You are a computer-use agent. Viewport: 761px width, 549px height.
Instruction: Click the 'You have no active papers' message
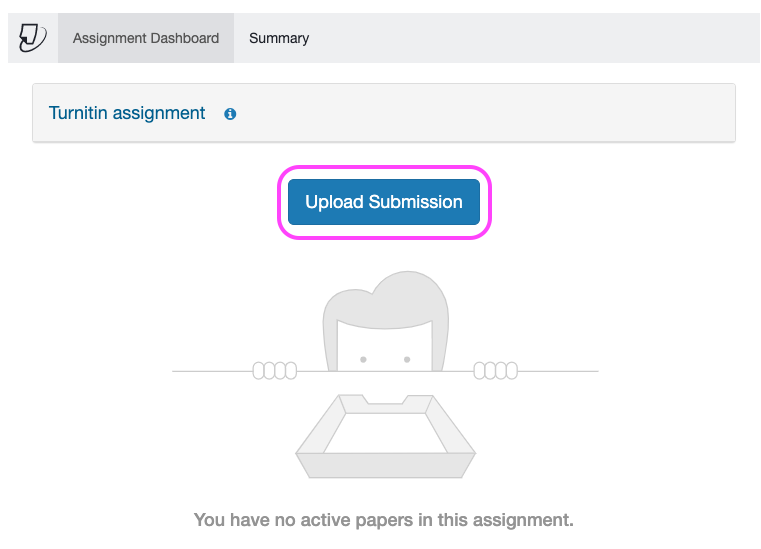[x=384, y=520]
